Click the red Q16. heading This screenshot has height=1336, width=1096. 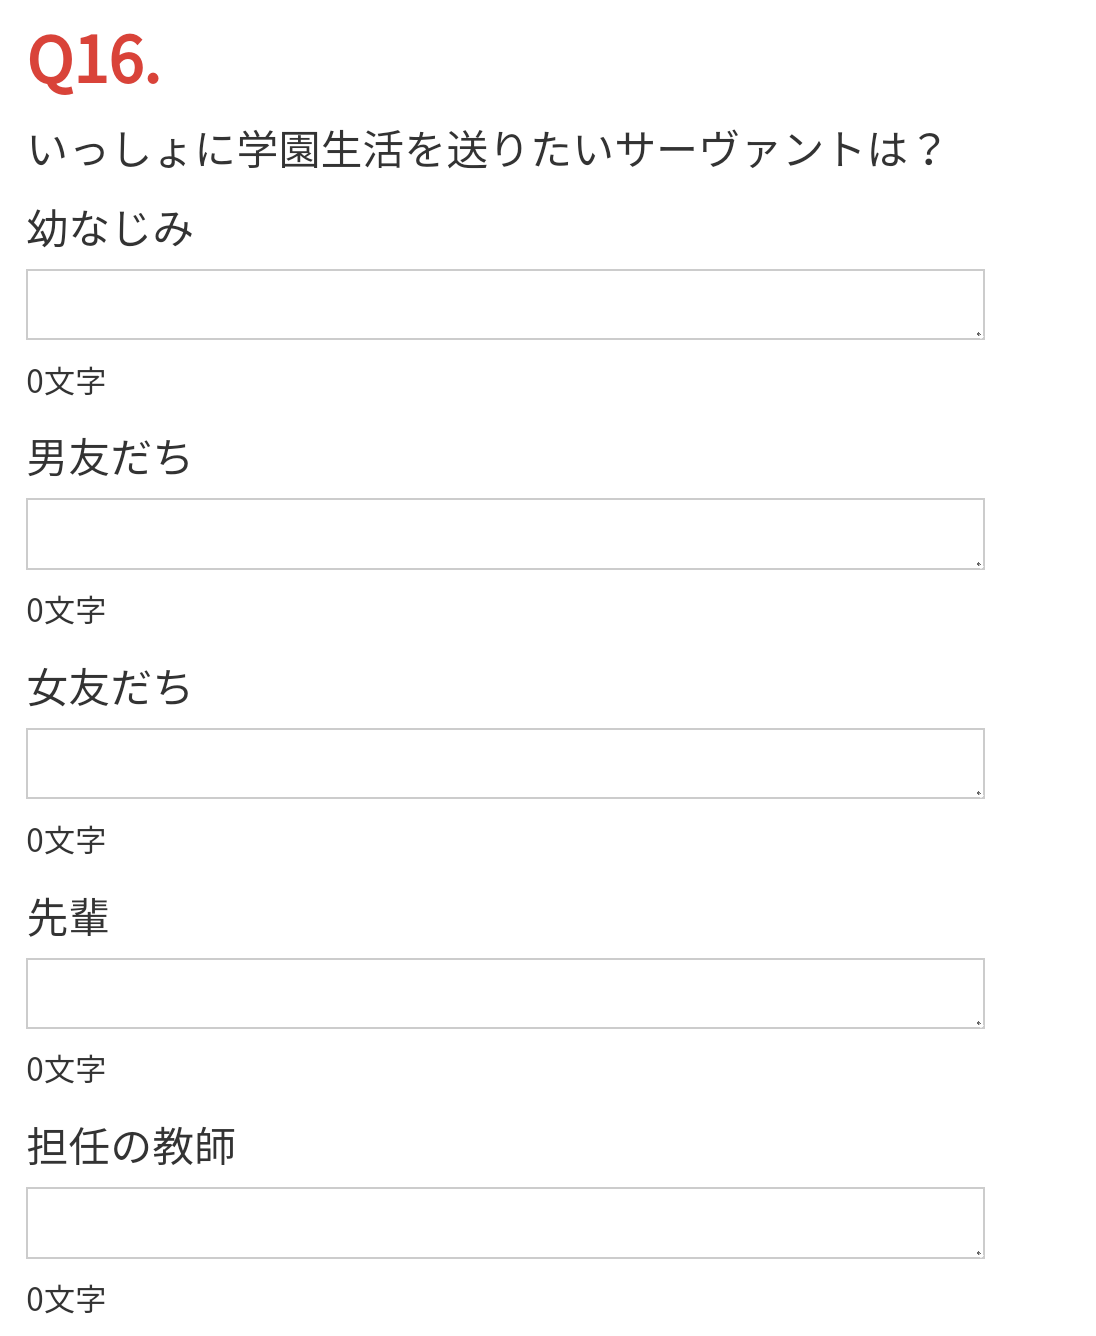(94, 61)
